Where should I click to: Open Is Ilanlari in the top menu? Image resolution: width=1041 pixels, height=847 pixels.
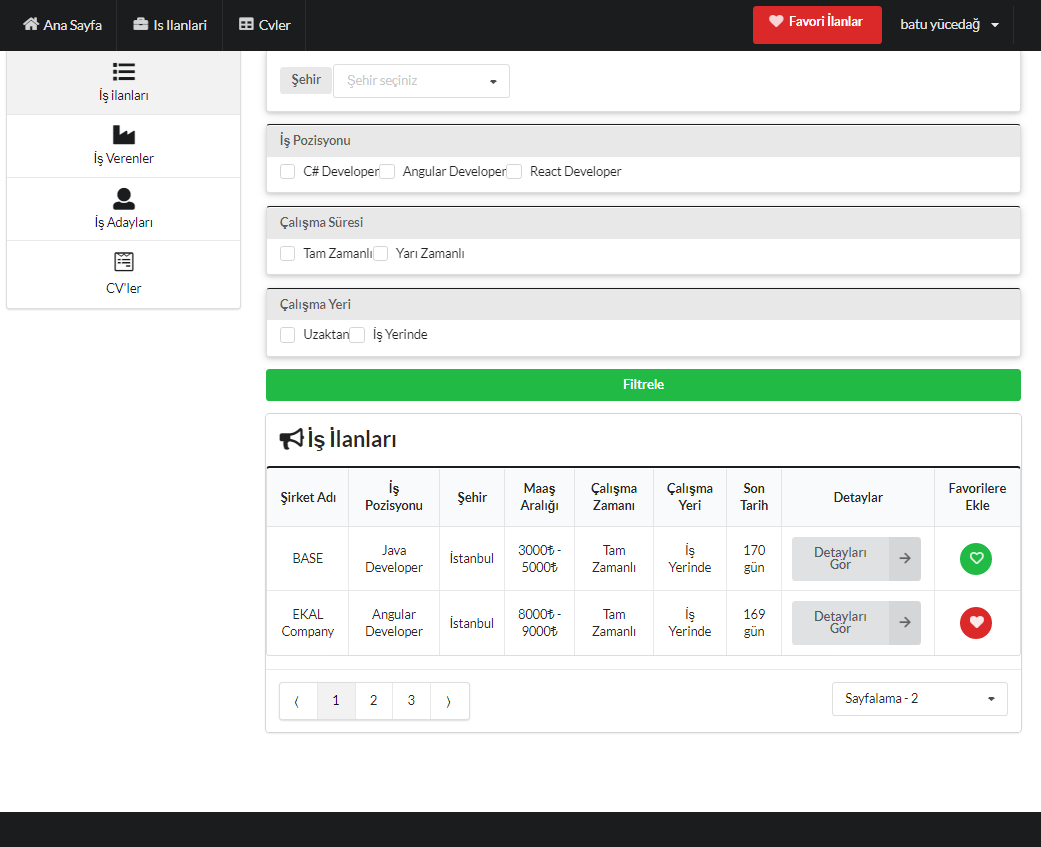click(x=170, y=25)
